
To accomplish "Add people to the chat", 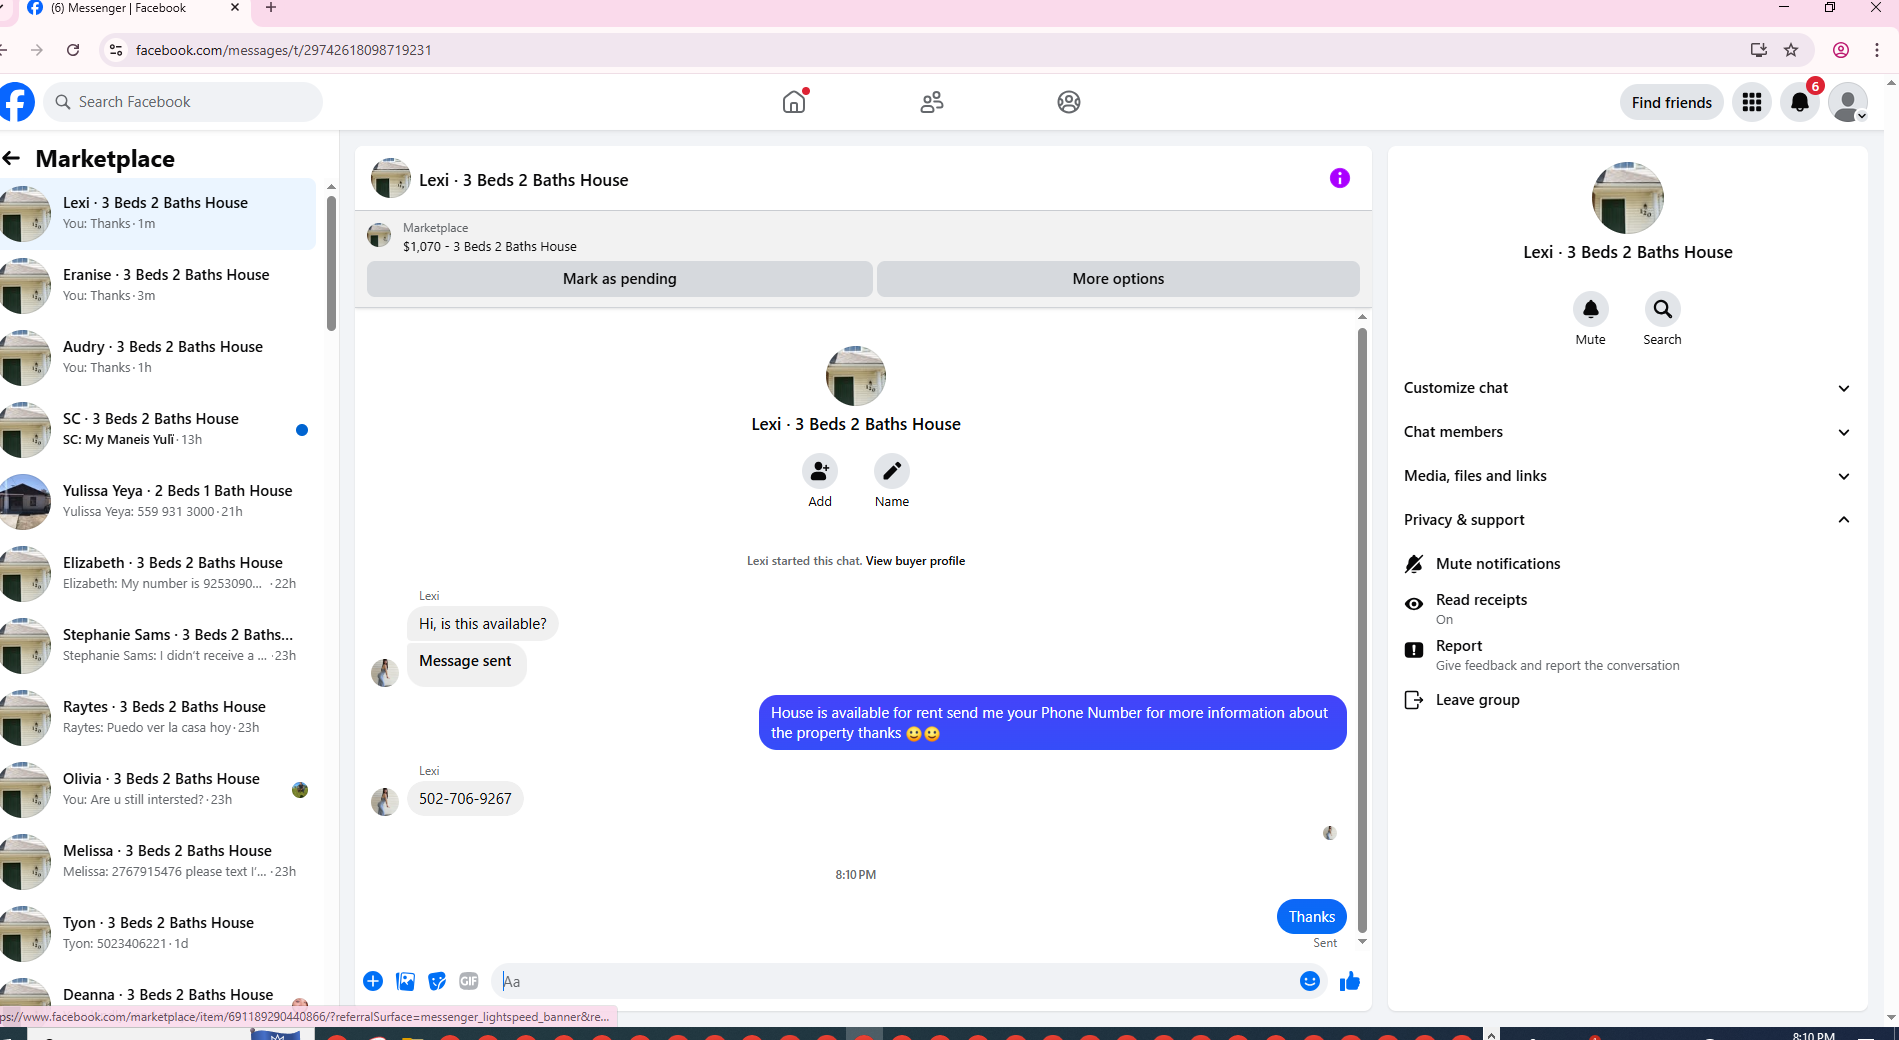I will (820, 471).
